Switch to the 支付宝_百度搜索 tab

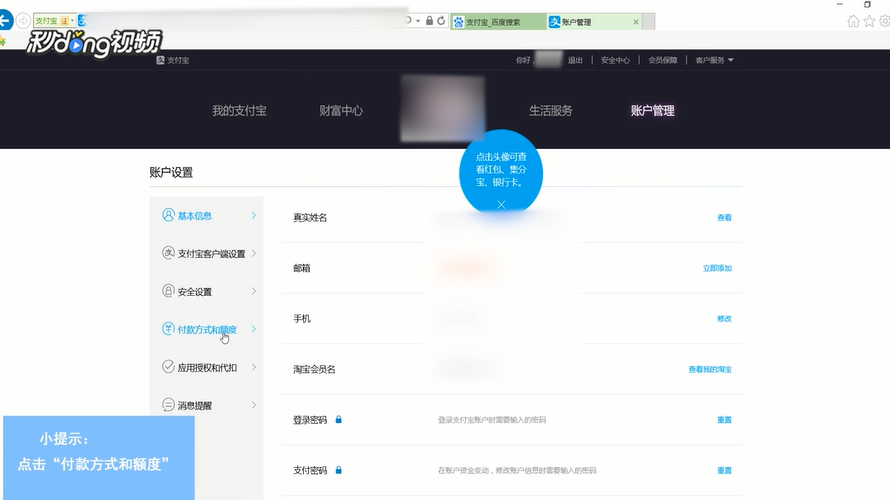498,22
